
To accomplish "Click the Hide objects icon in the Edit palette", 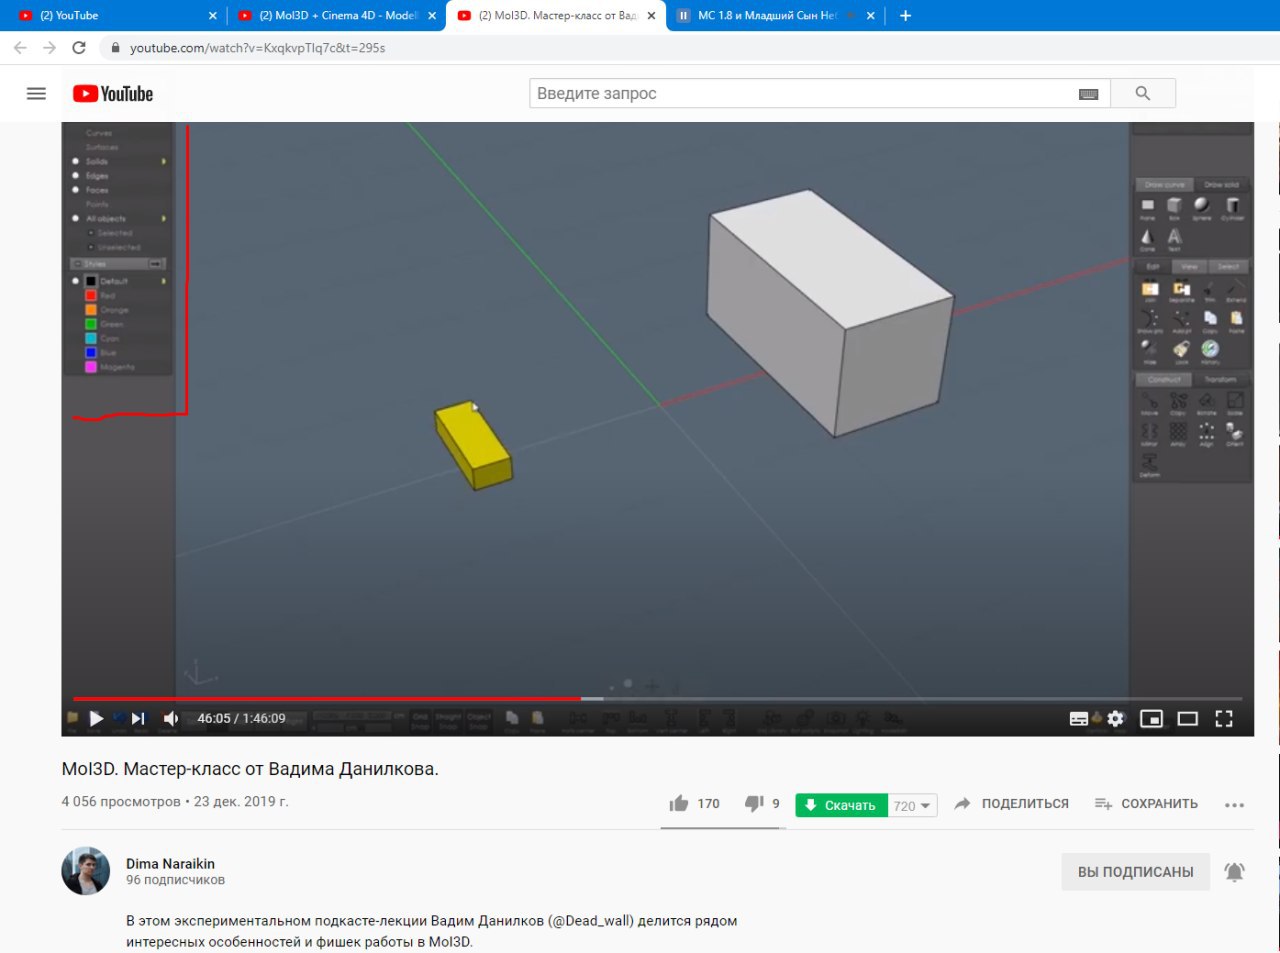I will click(1149, 351).
